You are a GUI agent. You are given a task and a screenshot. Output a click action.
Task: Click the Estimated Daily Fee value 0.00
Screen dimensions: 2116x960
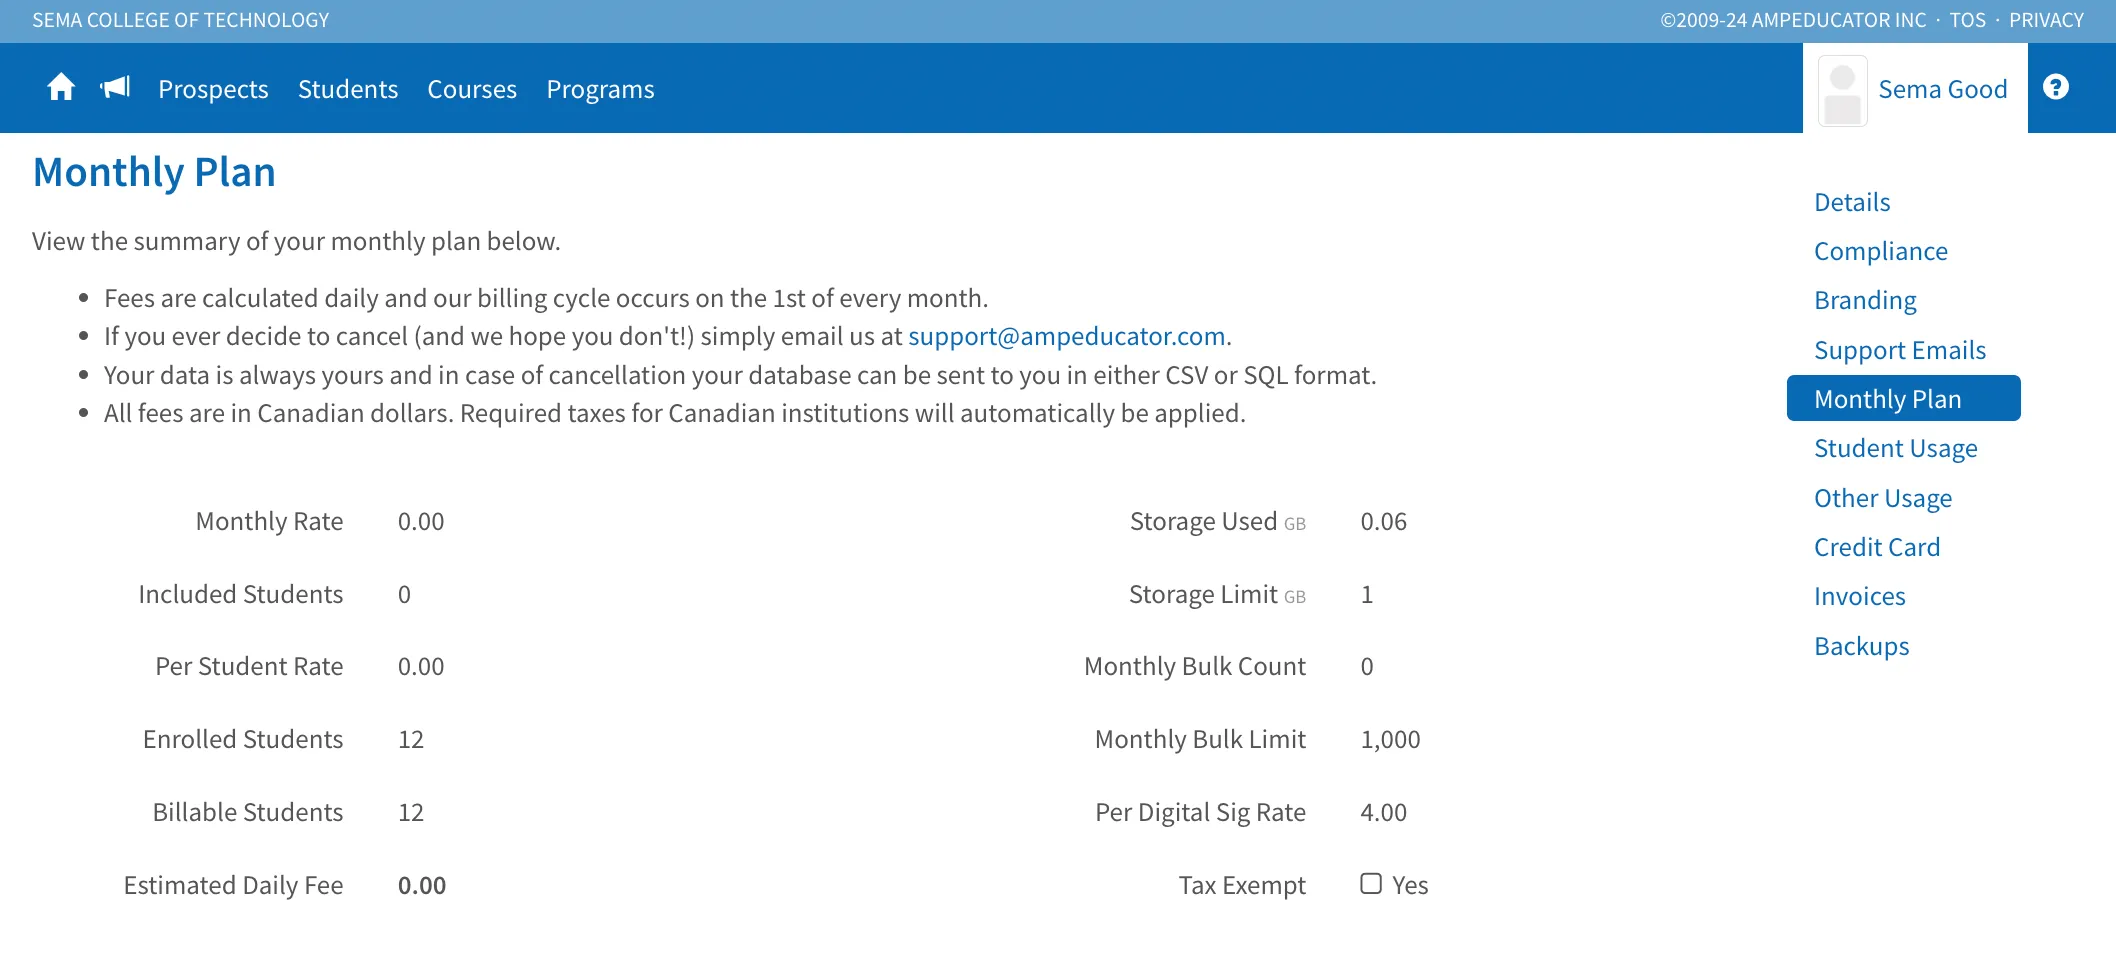pyautogui.click(x=422, y=885)
